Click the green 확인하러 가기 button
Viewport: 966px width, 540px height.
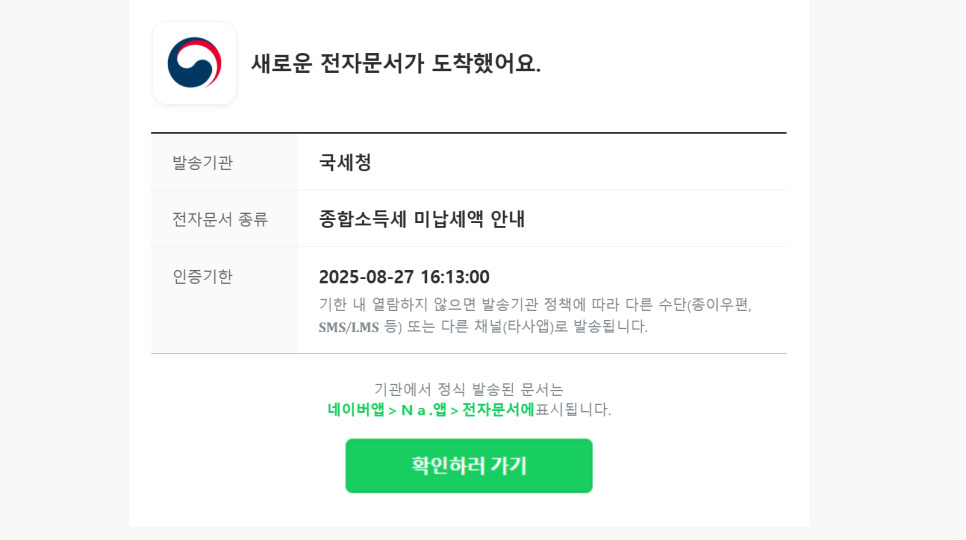click(x=469, y=465)
